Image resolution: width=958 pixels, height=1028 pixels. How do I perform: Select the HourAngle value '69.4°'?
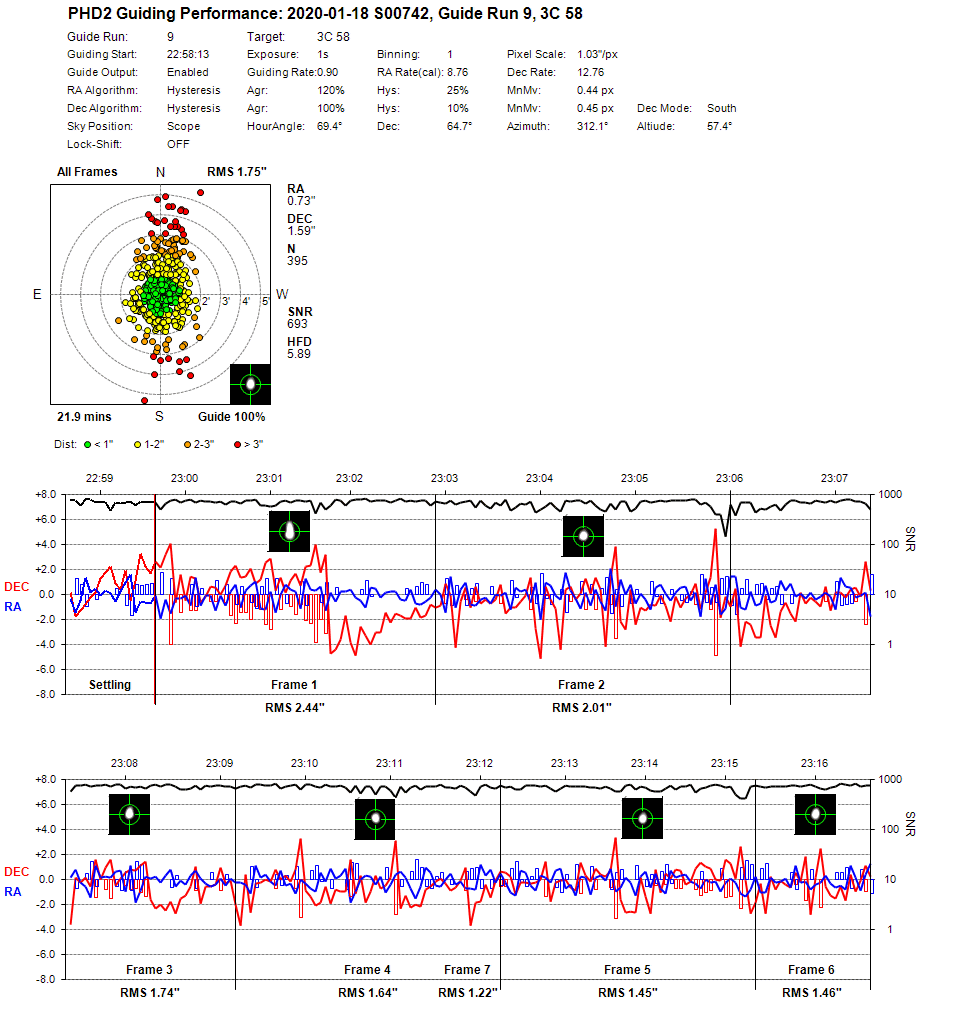click(x=330, y=127)
